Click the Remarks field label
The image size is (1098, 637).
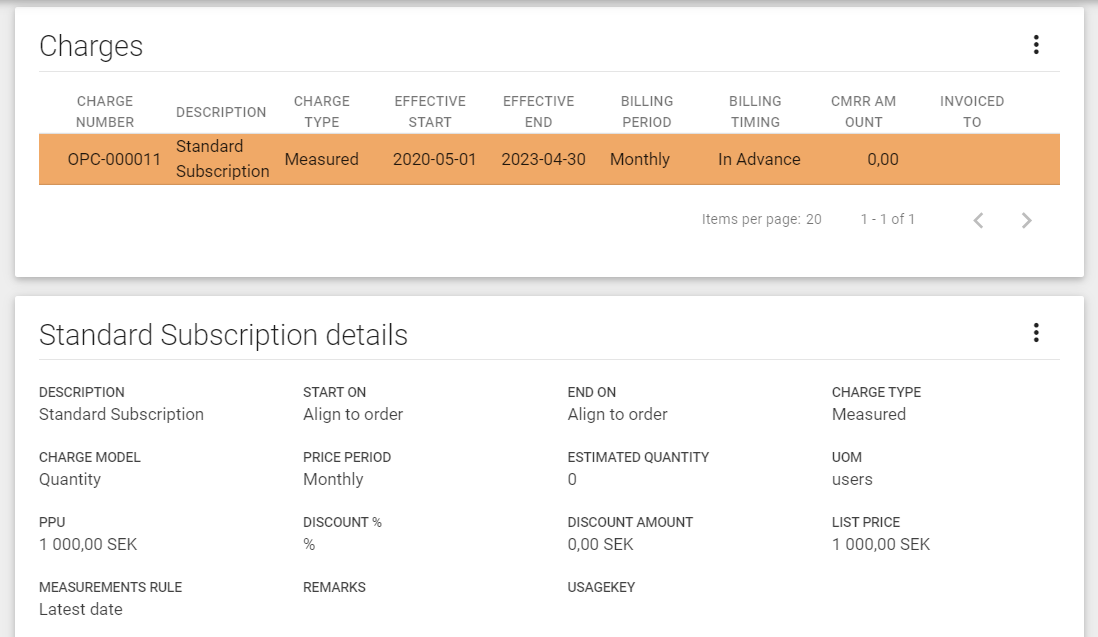(x=334, y=587)
